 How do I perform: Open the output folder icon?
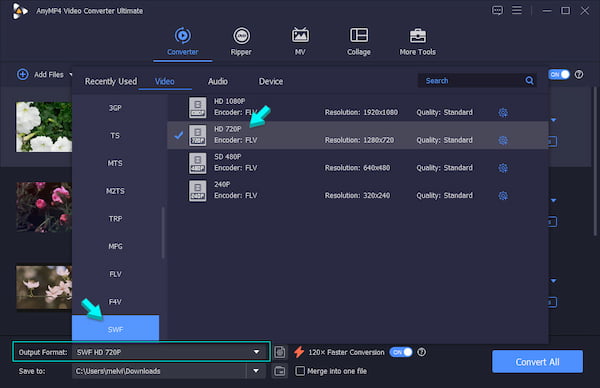(x=280, y=371)
